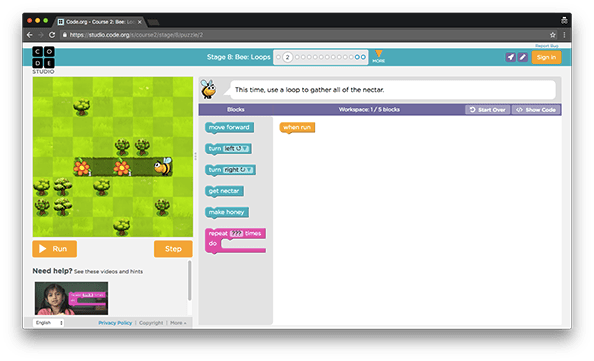Select puzzle 1 progress bubble
594x361 pixels.
coord(278,57)
